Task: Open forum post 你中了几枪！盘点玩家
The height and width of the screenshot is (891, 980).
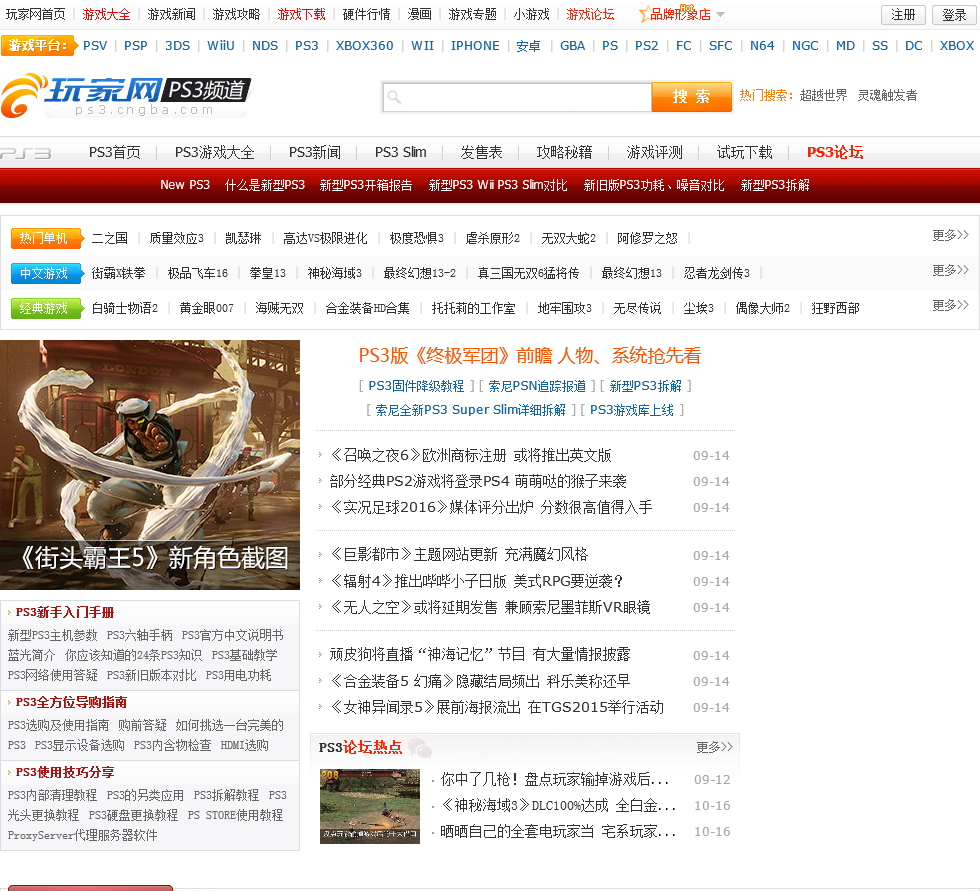Action: click(x=555, y=779)
